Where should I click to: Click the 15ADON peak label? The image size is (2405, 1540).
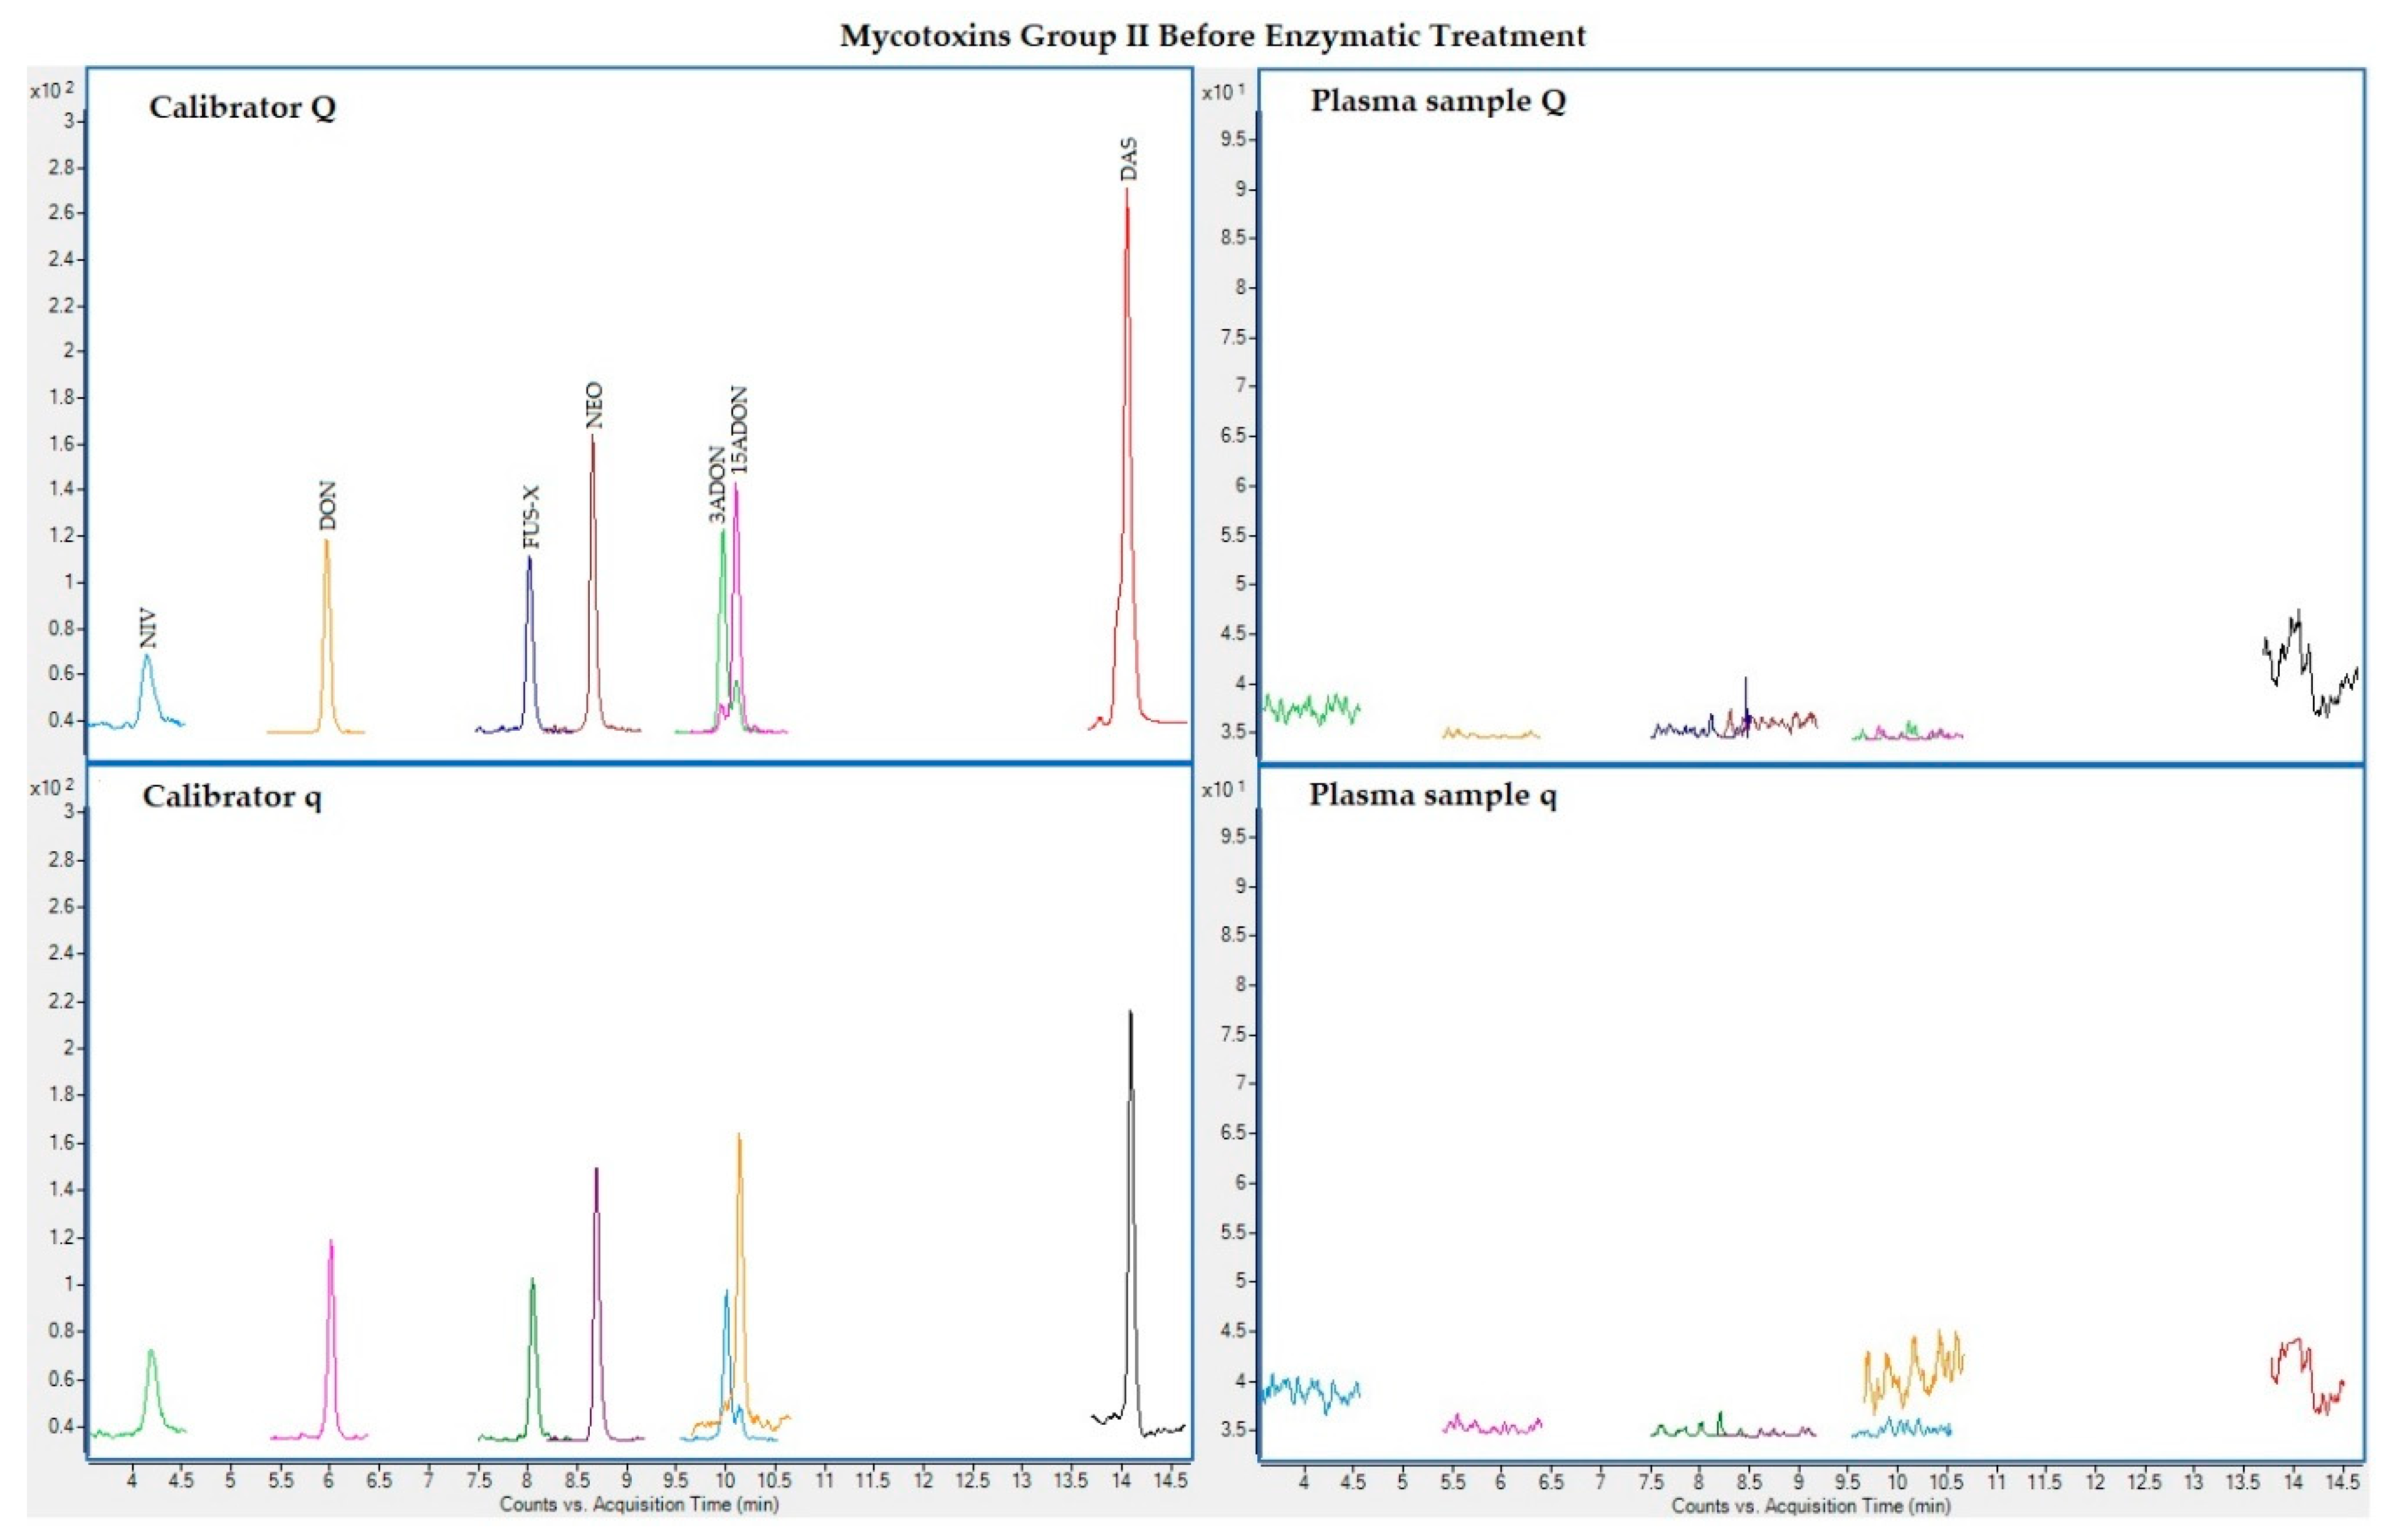tap(739, 430)
